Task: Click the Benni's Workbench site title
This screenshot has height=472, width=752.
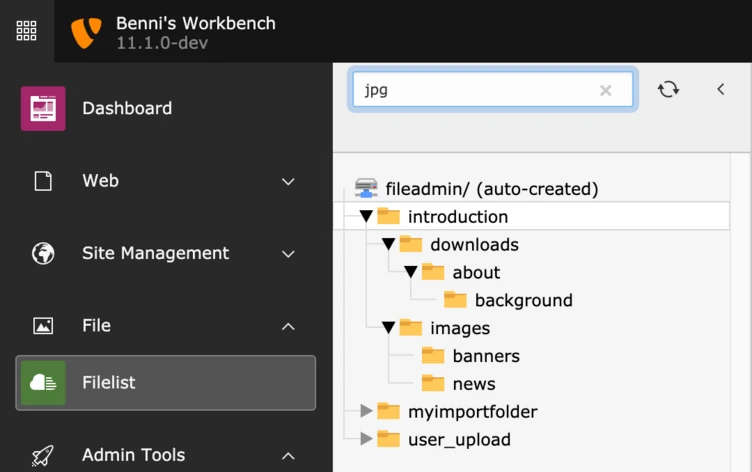Action: point(196,24)
